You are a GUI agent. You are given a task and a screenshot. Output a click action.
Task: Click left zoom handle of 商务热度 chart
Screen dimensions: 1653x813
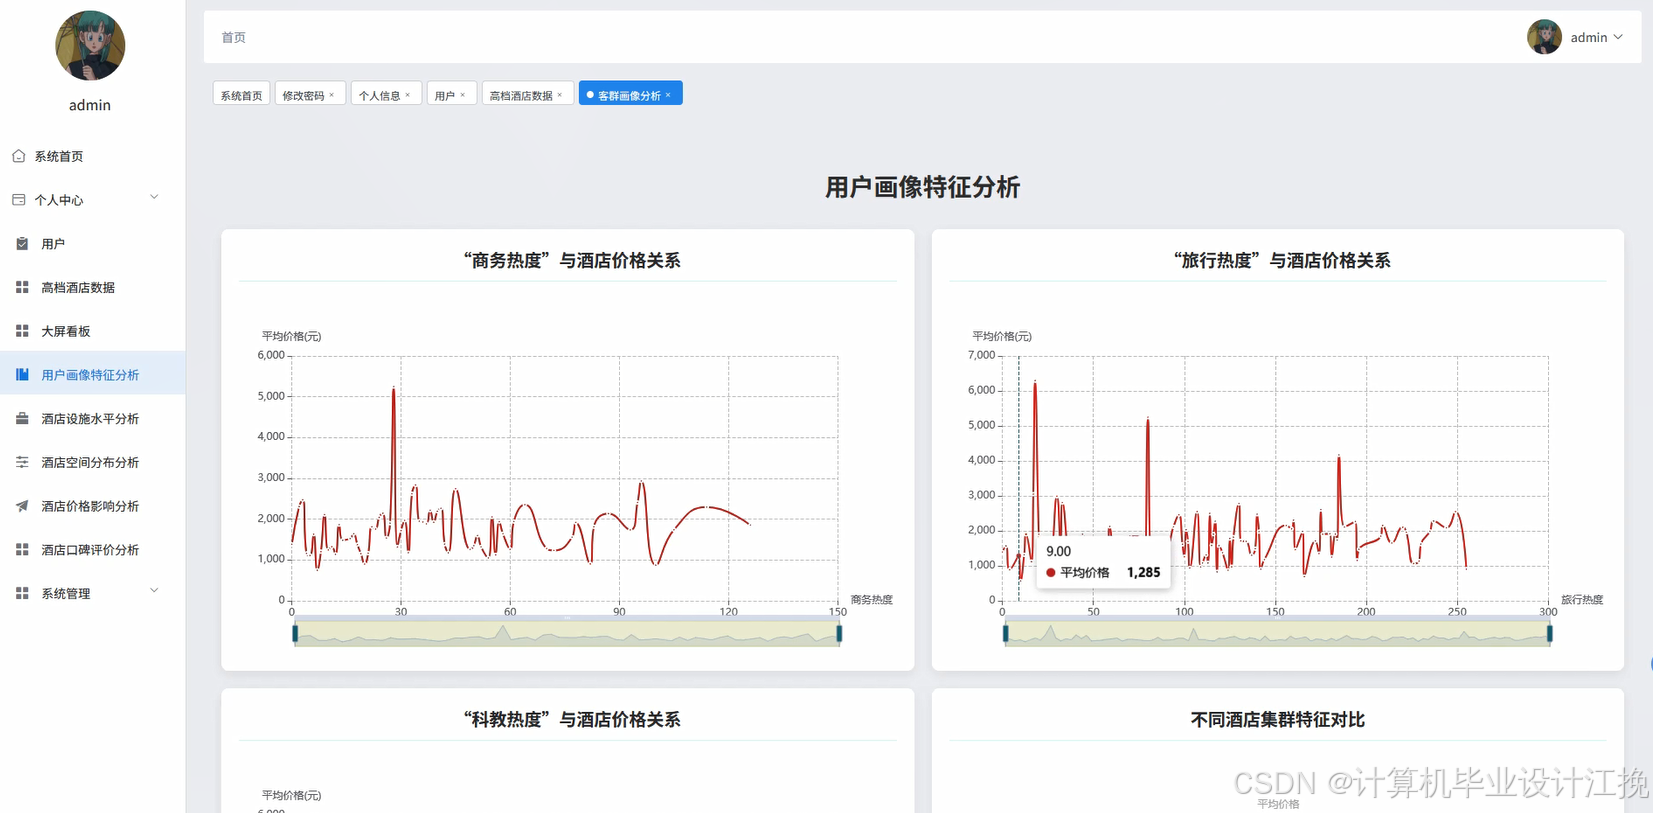[x=295, y=633]
